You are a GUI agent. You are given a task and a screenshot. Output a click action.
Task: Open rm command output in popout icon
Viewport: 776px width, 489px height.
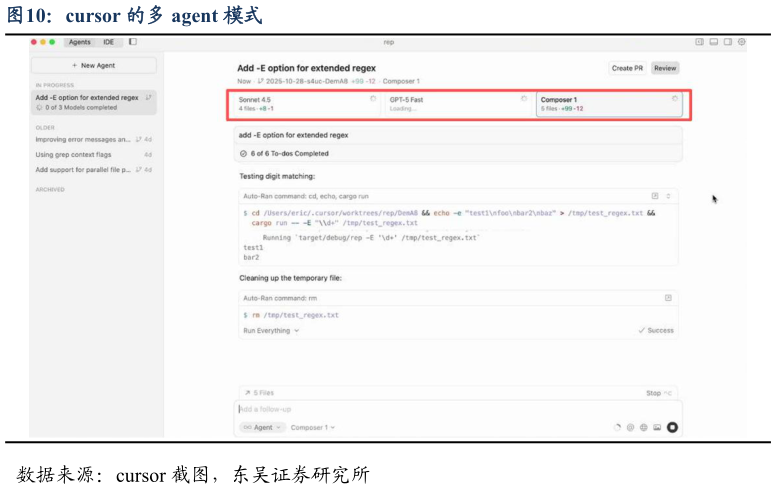click(668, 298)
